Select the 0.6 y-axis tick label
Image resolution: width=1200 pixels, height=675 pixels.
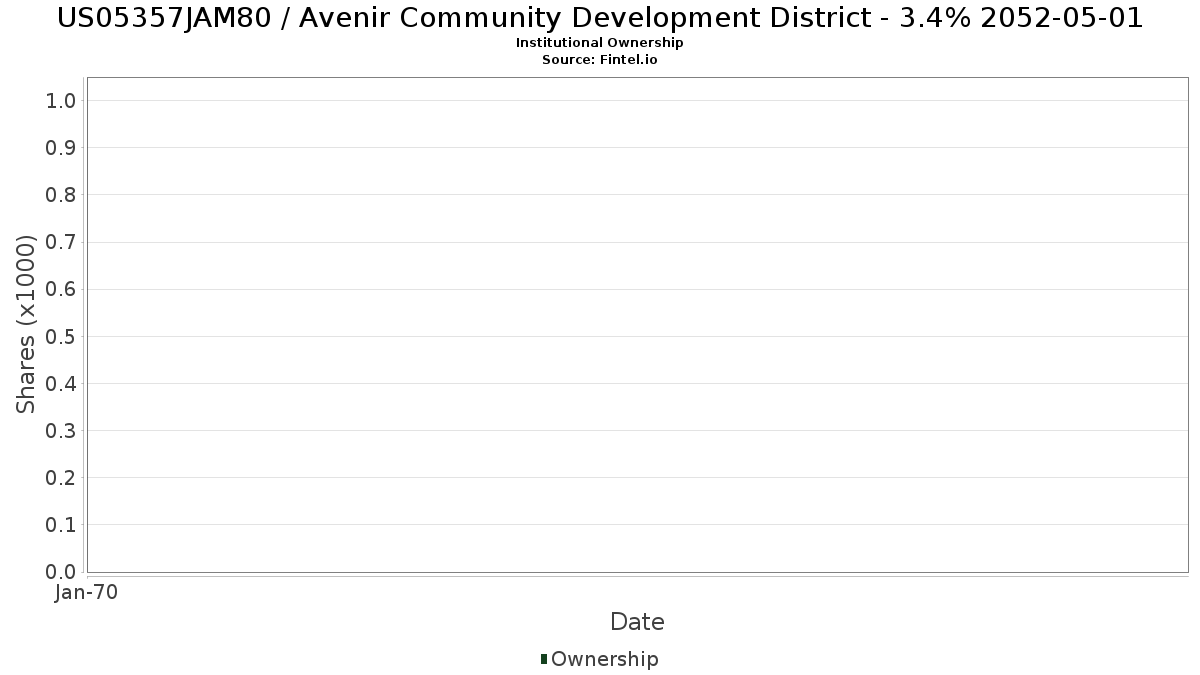[x=61, y=289]
